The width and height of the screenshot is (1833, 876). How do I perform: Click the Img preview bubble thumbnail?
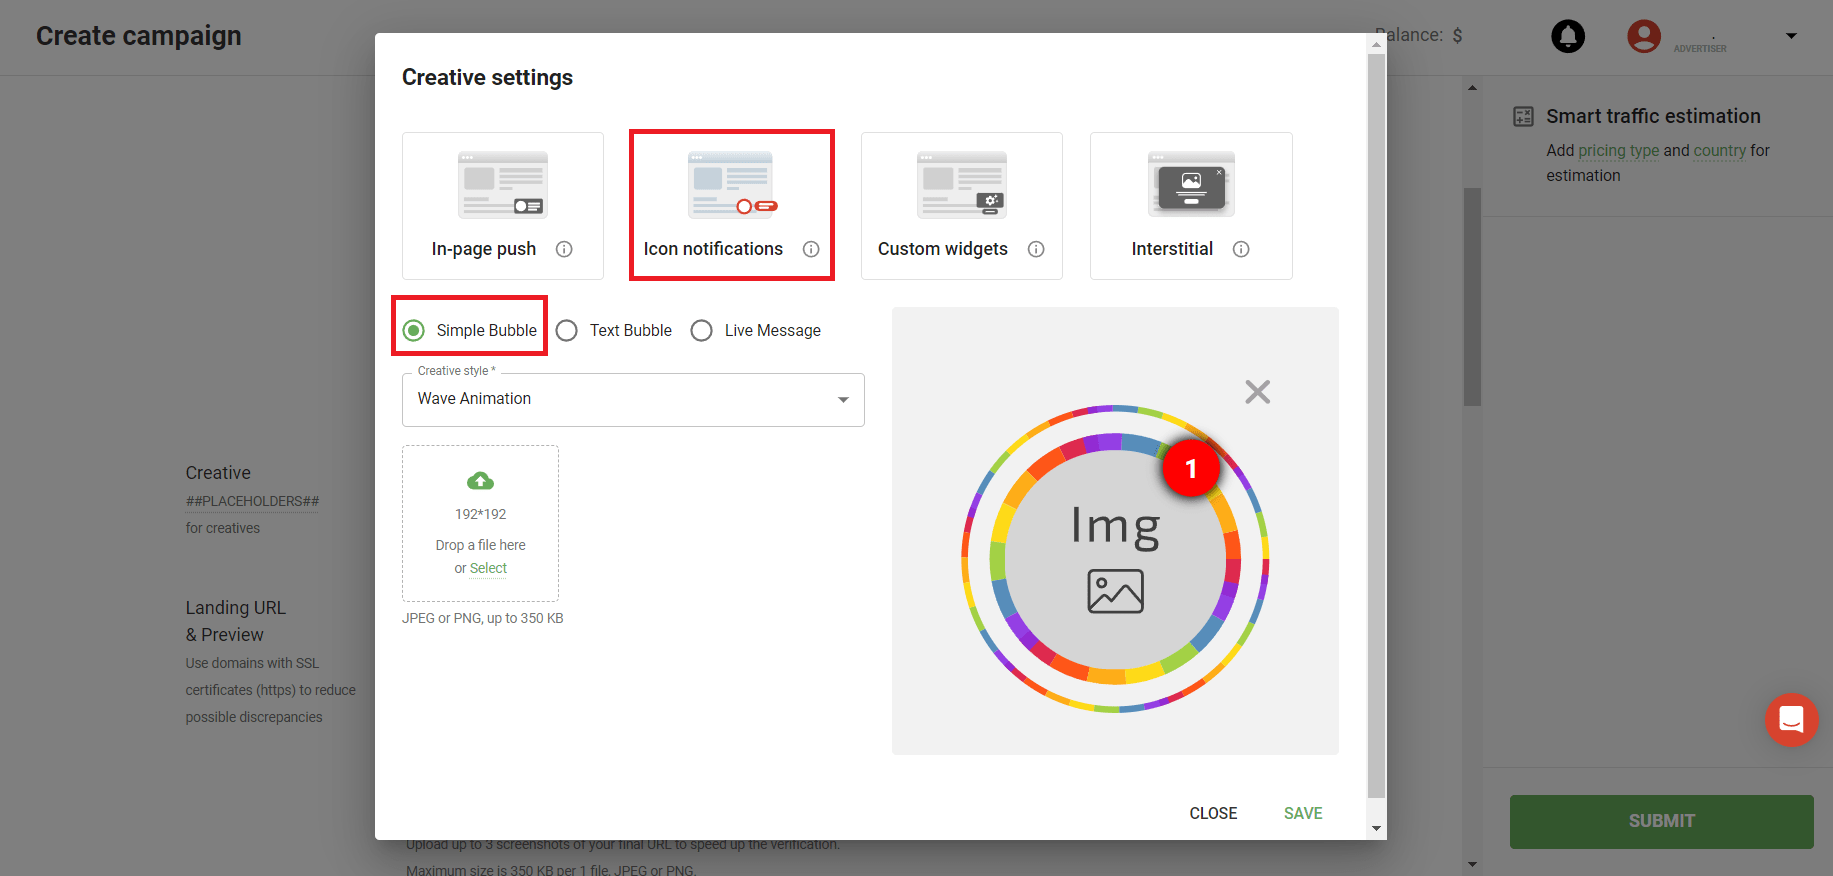[1115, 558]
